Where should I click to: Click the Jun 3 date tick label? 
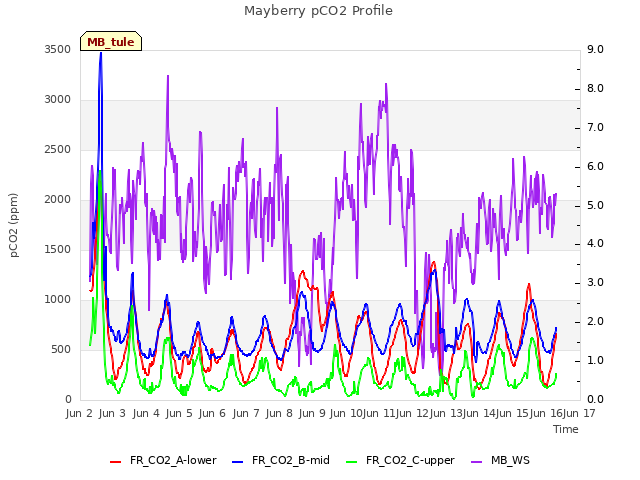112,413
